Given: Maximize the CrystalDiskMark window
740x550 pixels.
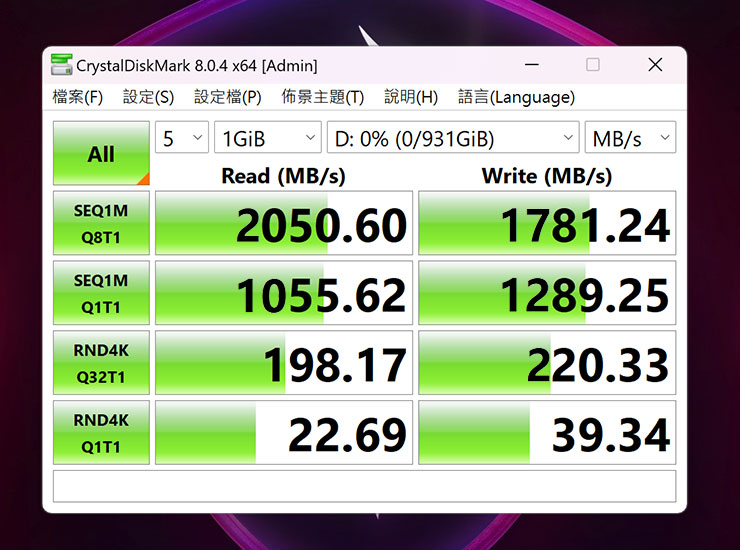Looking at the screenshot, I should pos(593,65).
